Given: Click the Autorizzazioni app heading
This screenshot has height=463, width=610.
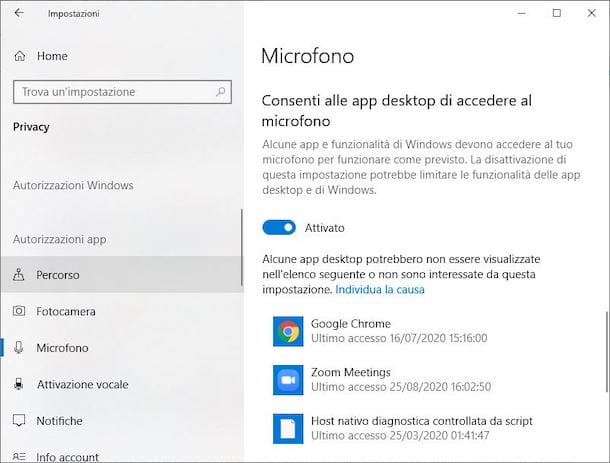Looking at the screenshot, I should 60,239.
